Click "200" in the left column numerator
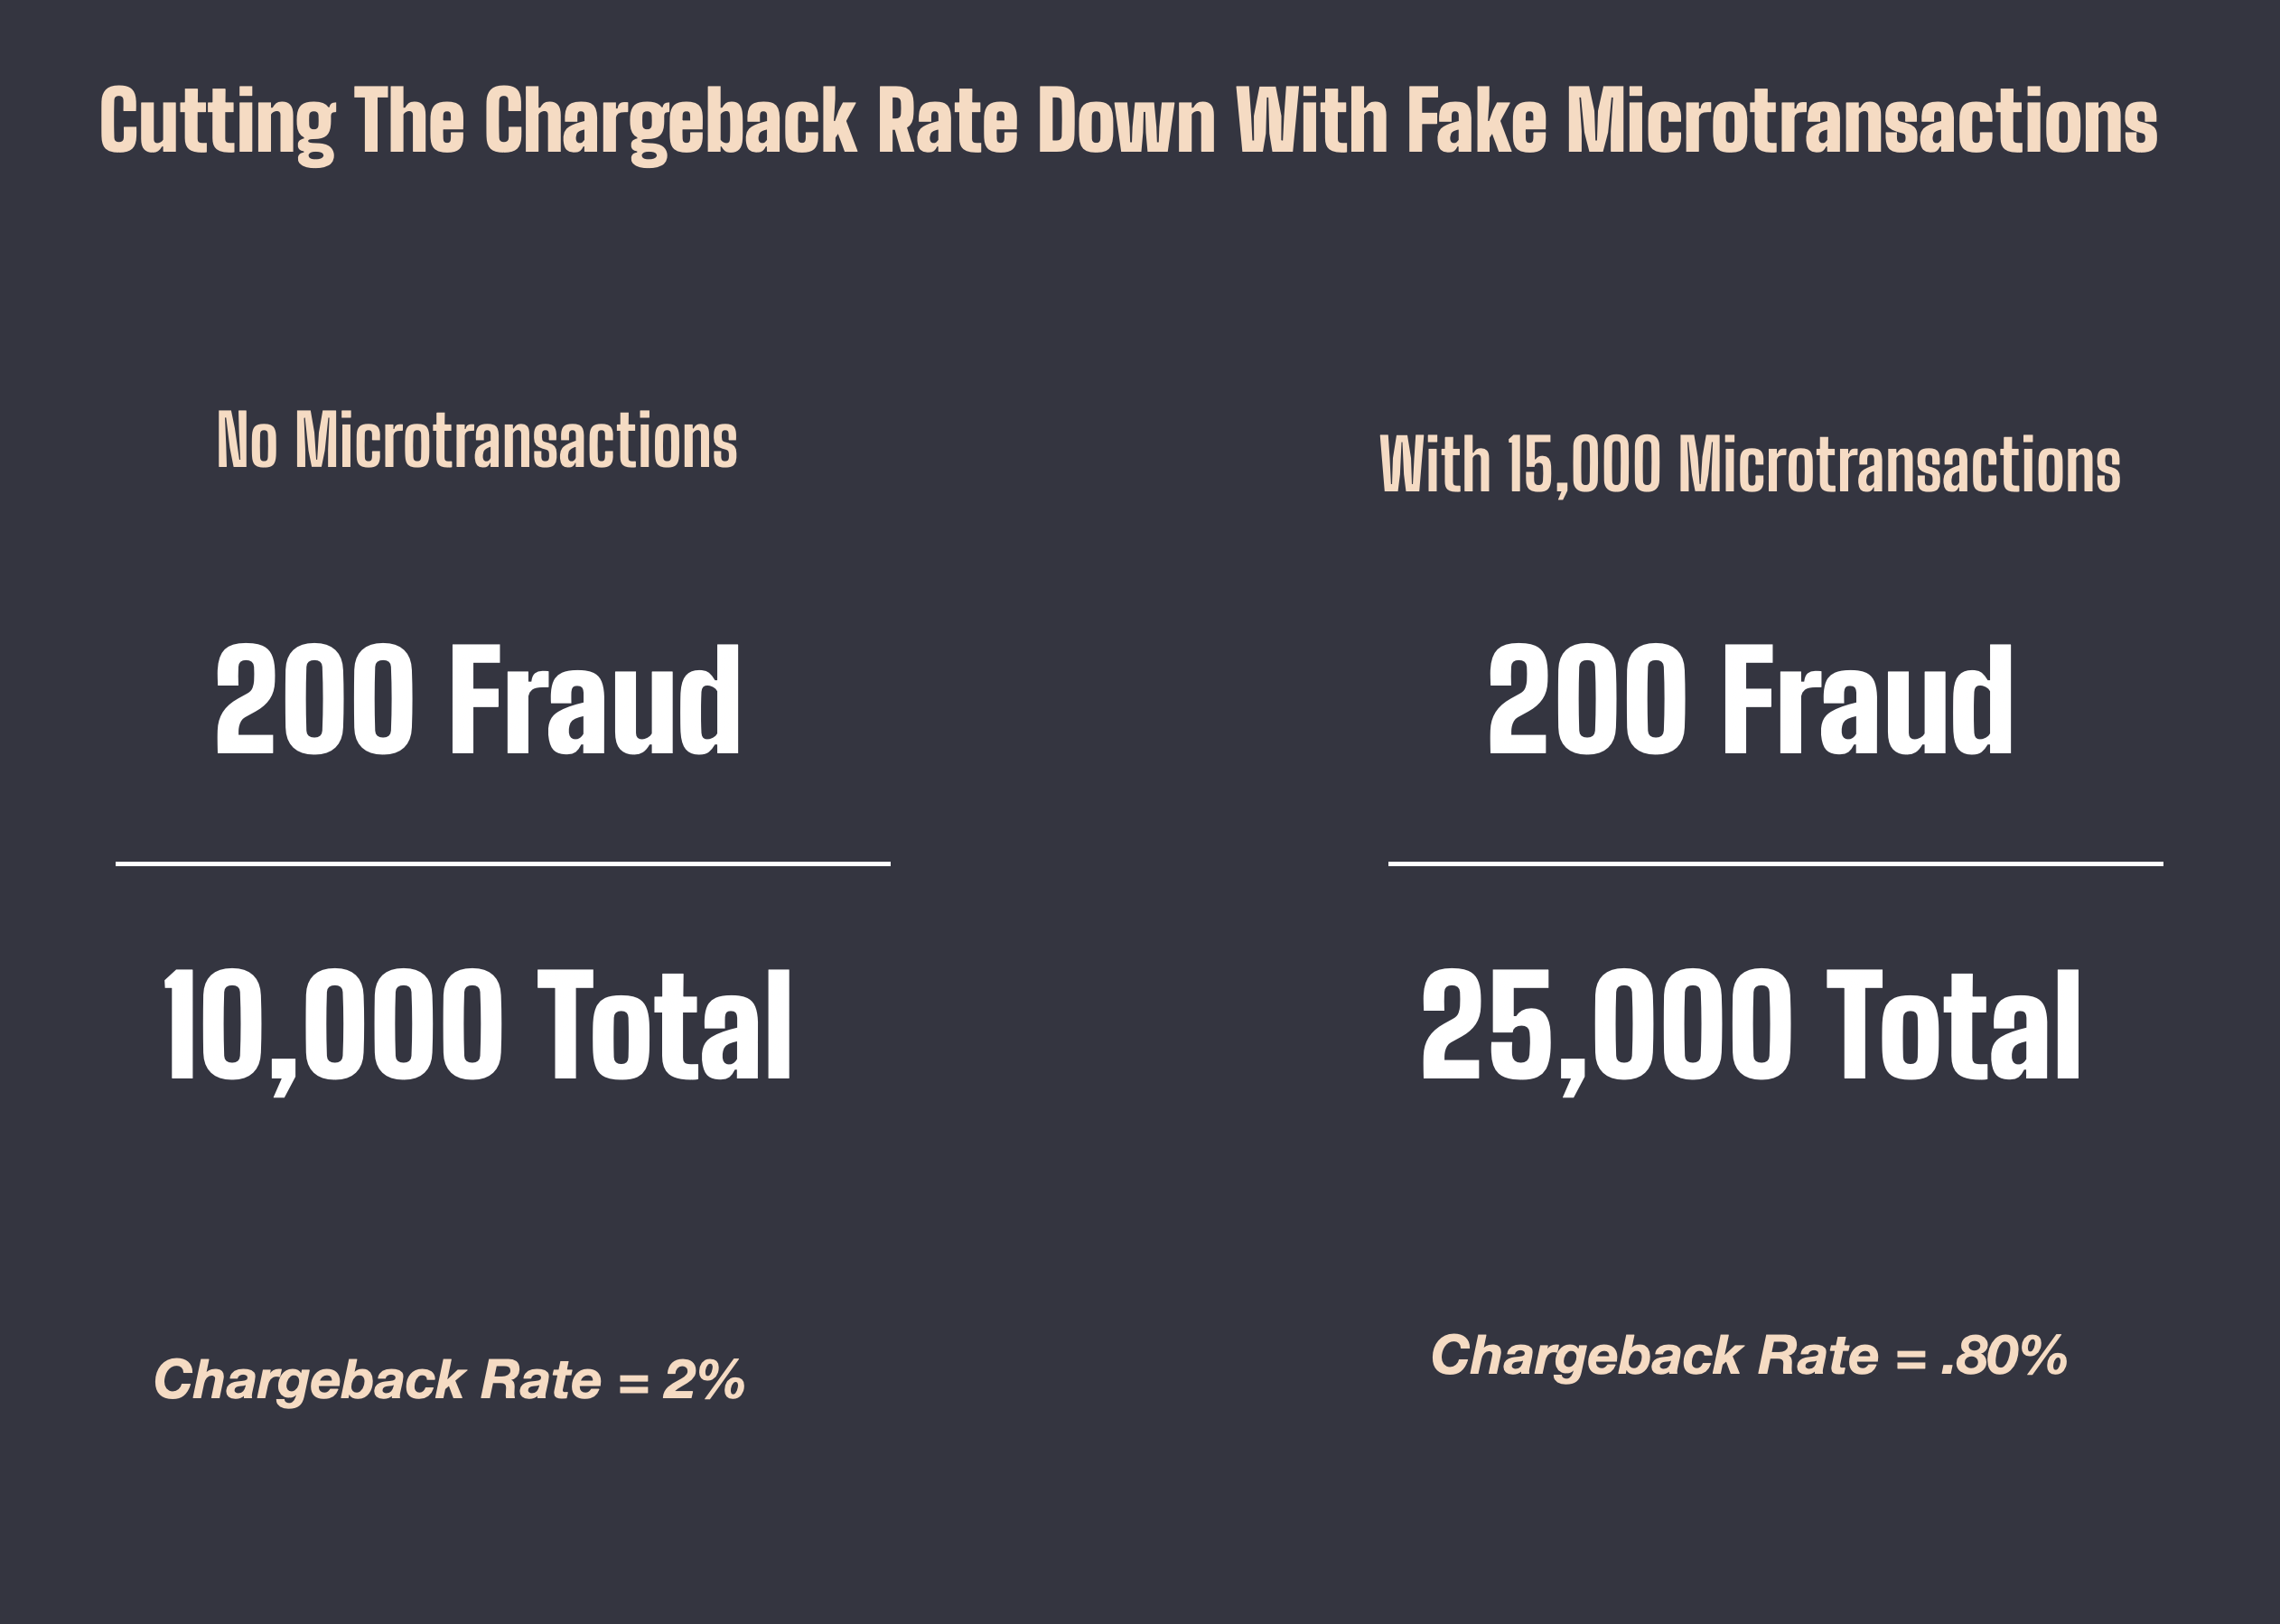This screenshot has width=2280, height=1624. point(314,699)
